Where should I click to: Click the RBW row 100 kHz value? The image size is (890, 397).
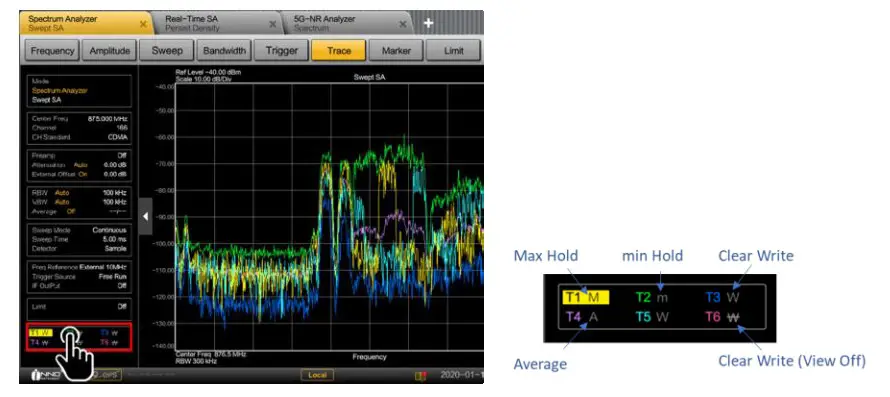pyautogui.click(x=115, y=193)
